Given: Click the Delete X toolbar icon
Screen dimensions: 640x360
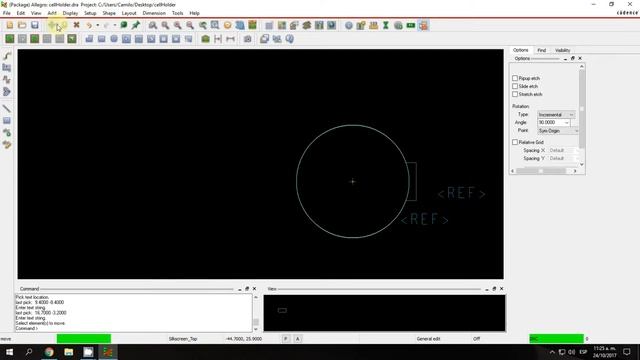Looking at the screenshot, I should (x=76, y=25).
